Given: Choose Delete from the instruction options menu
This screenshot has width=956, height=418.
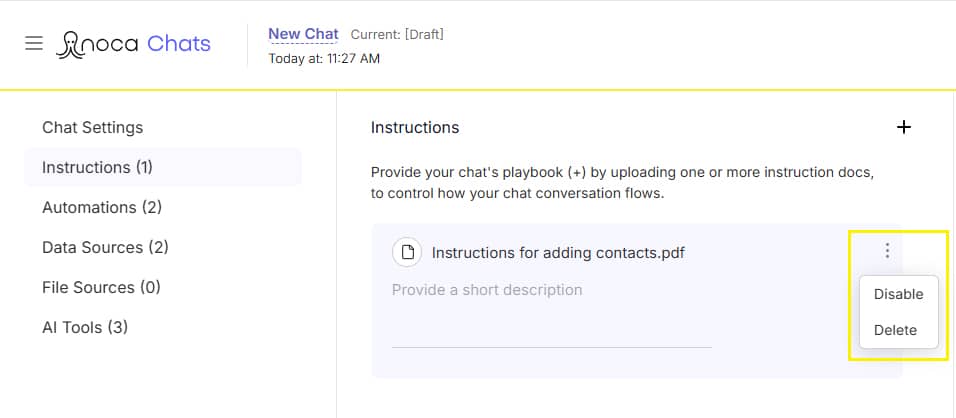Looking at the screenshot, I should [x=895, y=330].
